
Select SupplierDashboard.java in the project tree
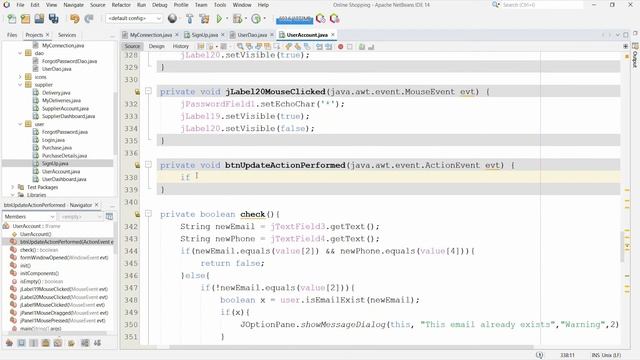tap(68, 116)
